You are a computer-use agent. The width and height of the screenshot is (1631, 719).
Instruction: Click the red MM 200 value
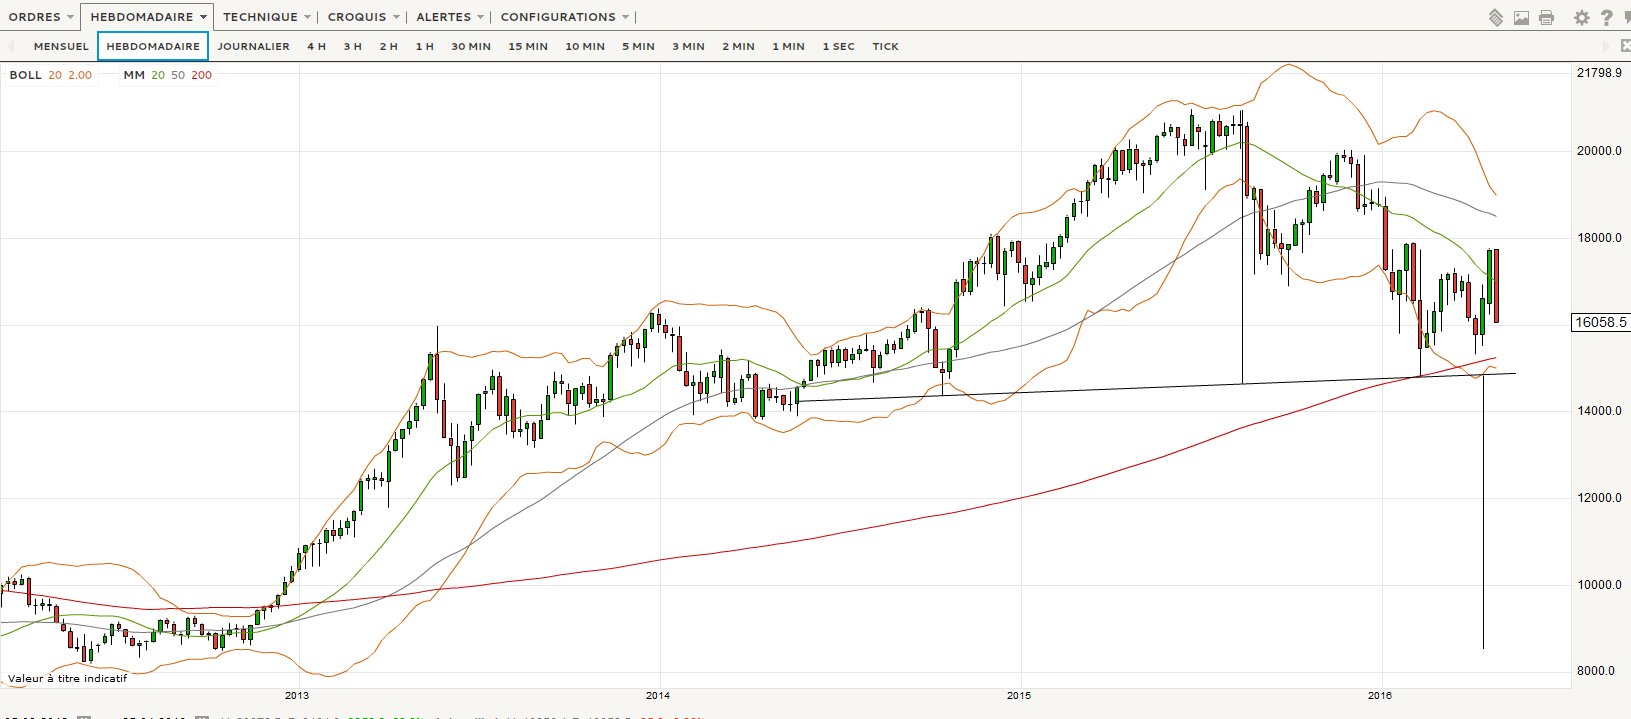201,75
